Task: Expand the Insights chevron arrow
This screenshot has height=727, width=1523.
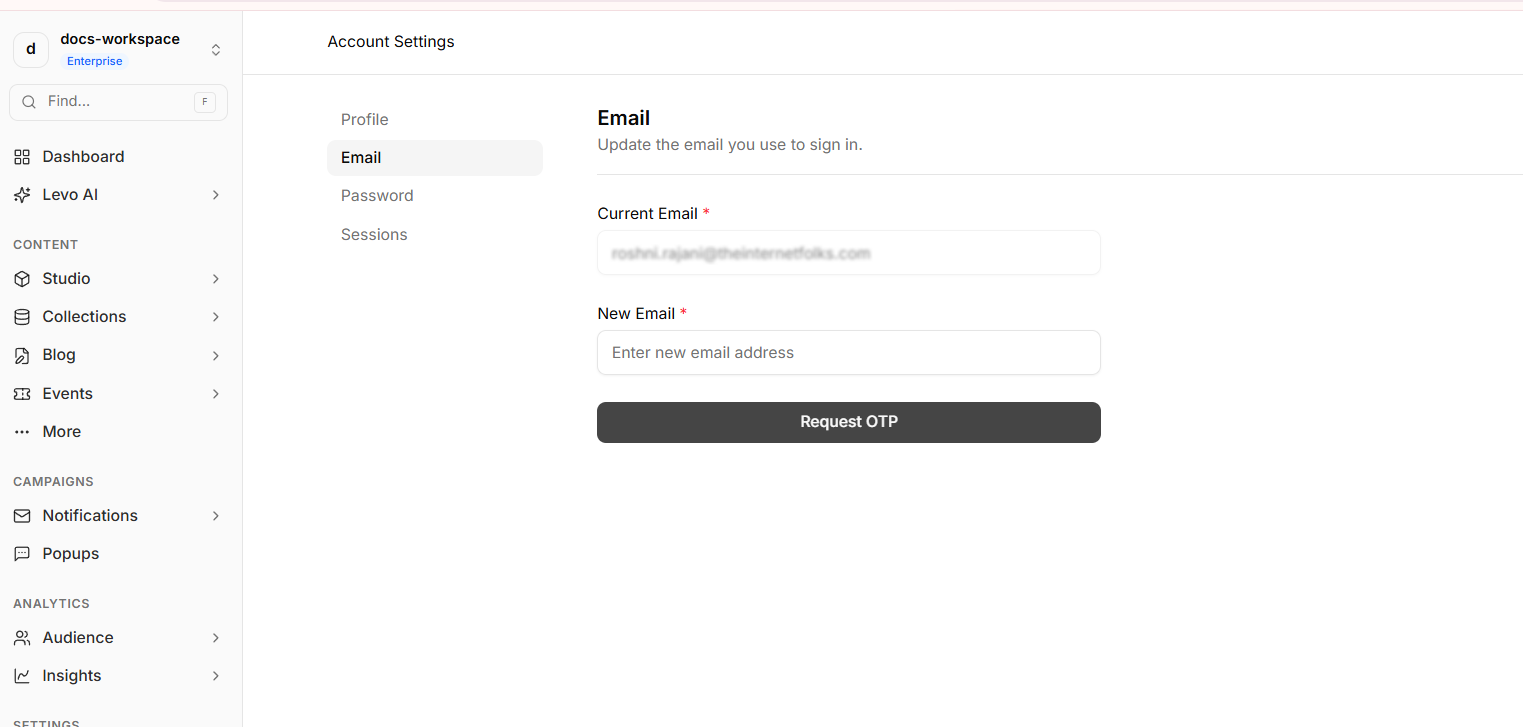Action: coord(215,676)
